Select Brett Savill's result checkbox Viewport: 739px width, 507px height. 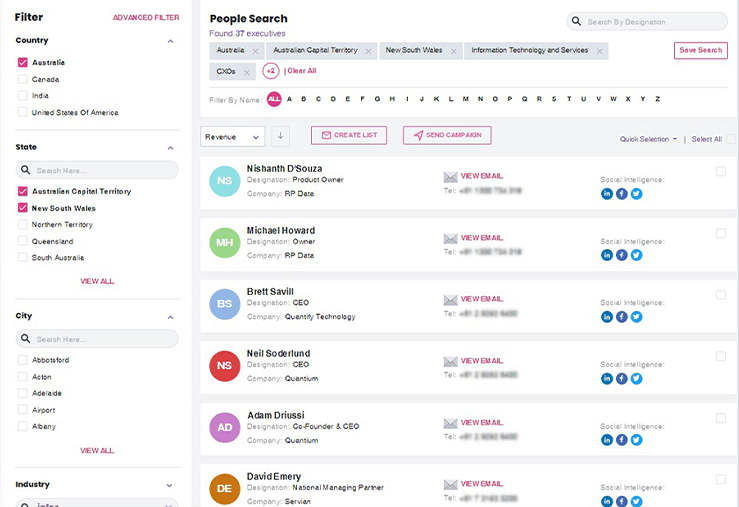(x=721, y=294)
